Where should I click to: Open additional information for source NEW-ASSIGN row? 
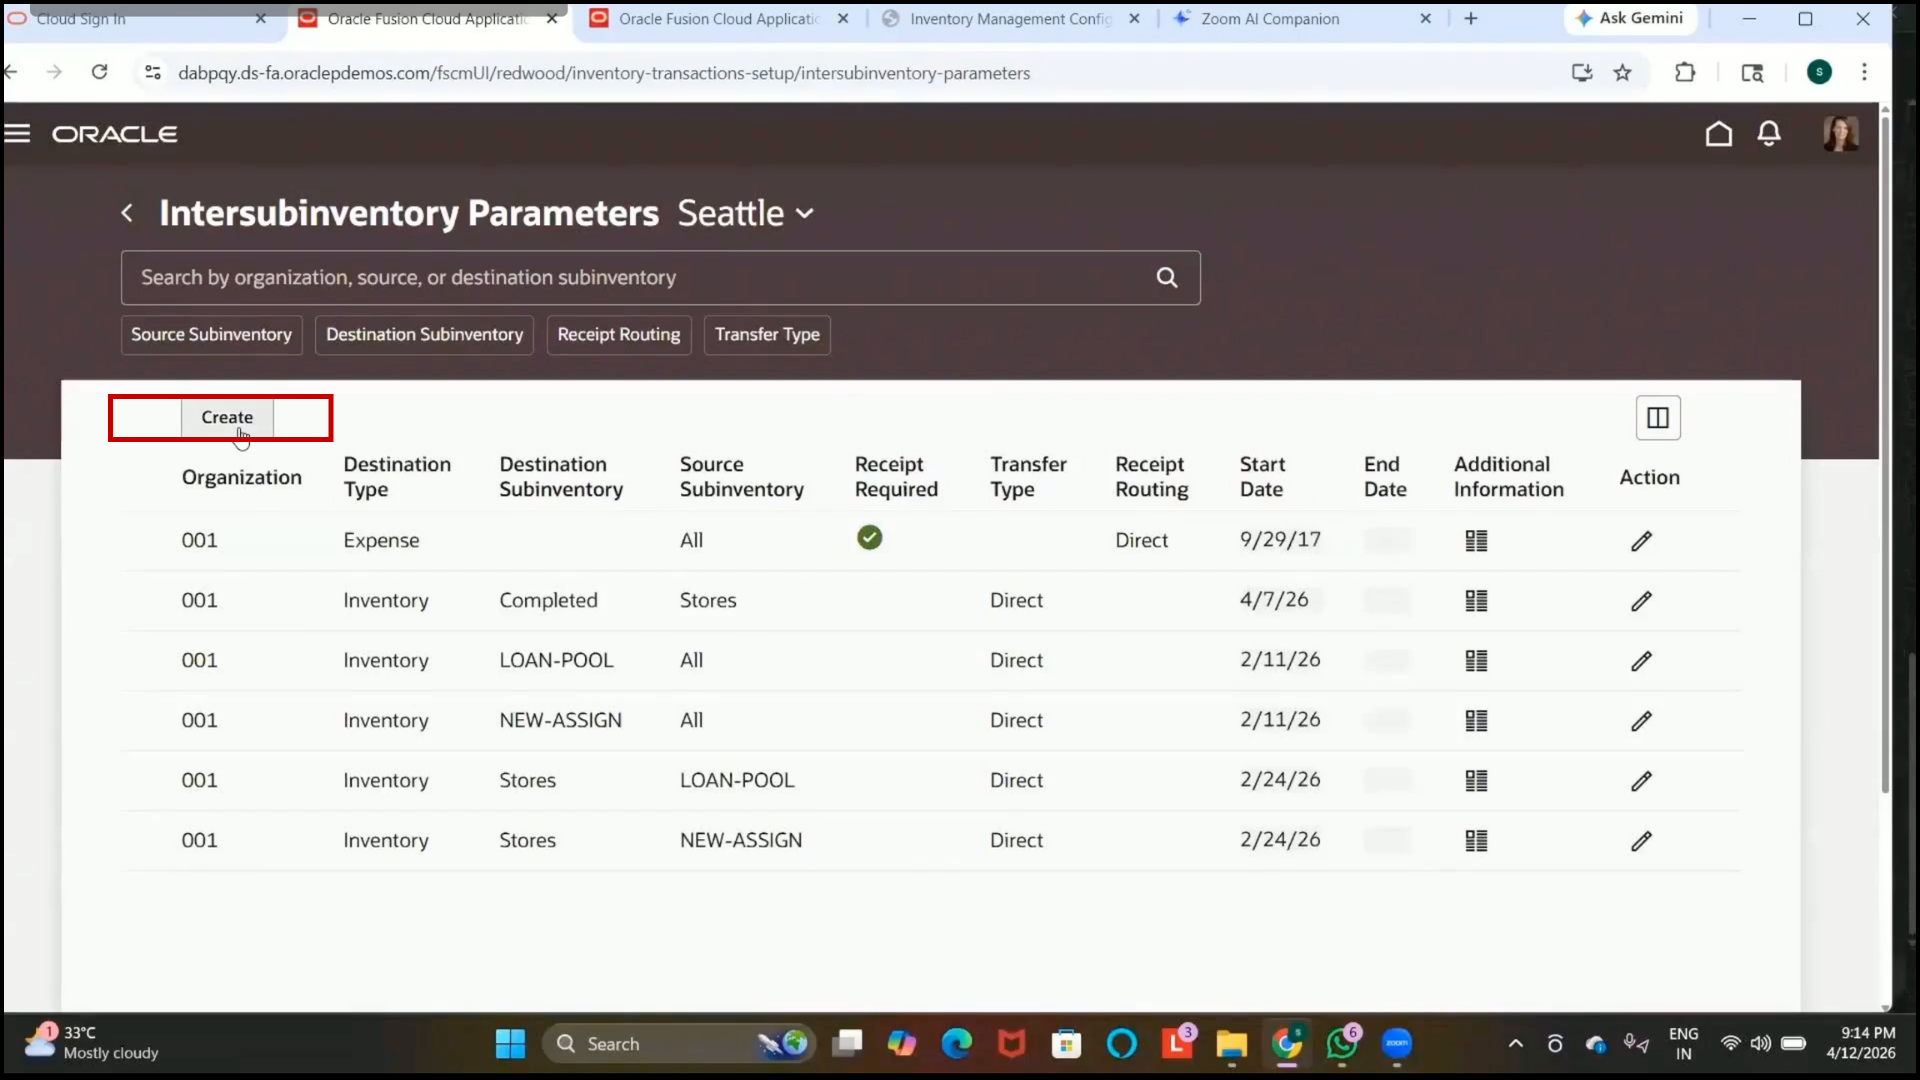[x=1476, y=841]
